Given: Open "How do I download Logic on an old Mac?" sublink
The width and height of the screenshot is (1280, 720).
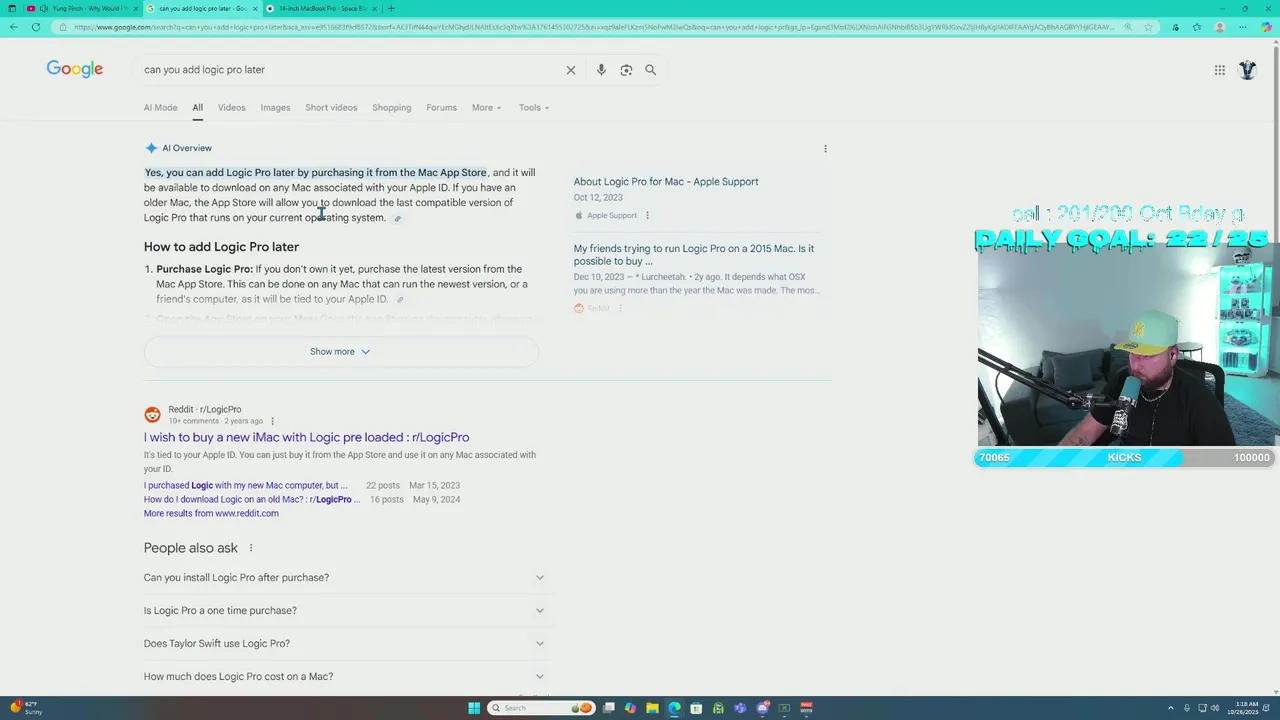Looking at the screenshot, I should (x=252, y=499).
